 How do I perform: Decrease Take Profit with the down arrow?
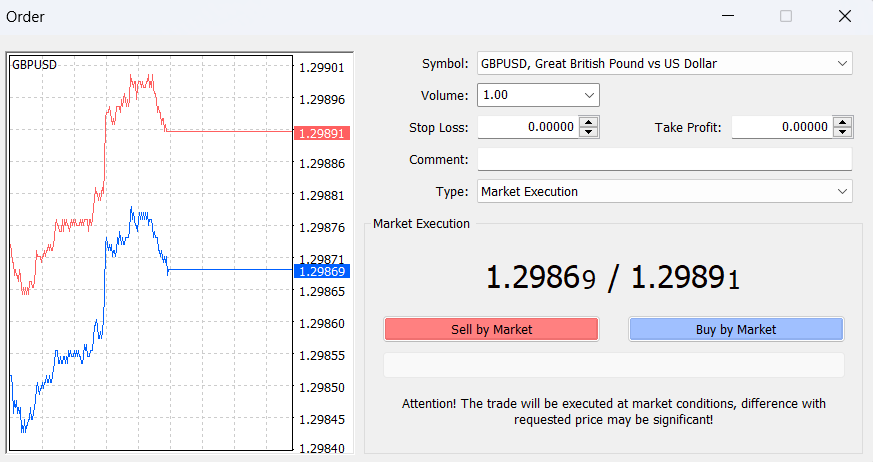click(843, 132)
